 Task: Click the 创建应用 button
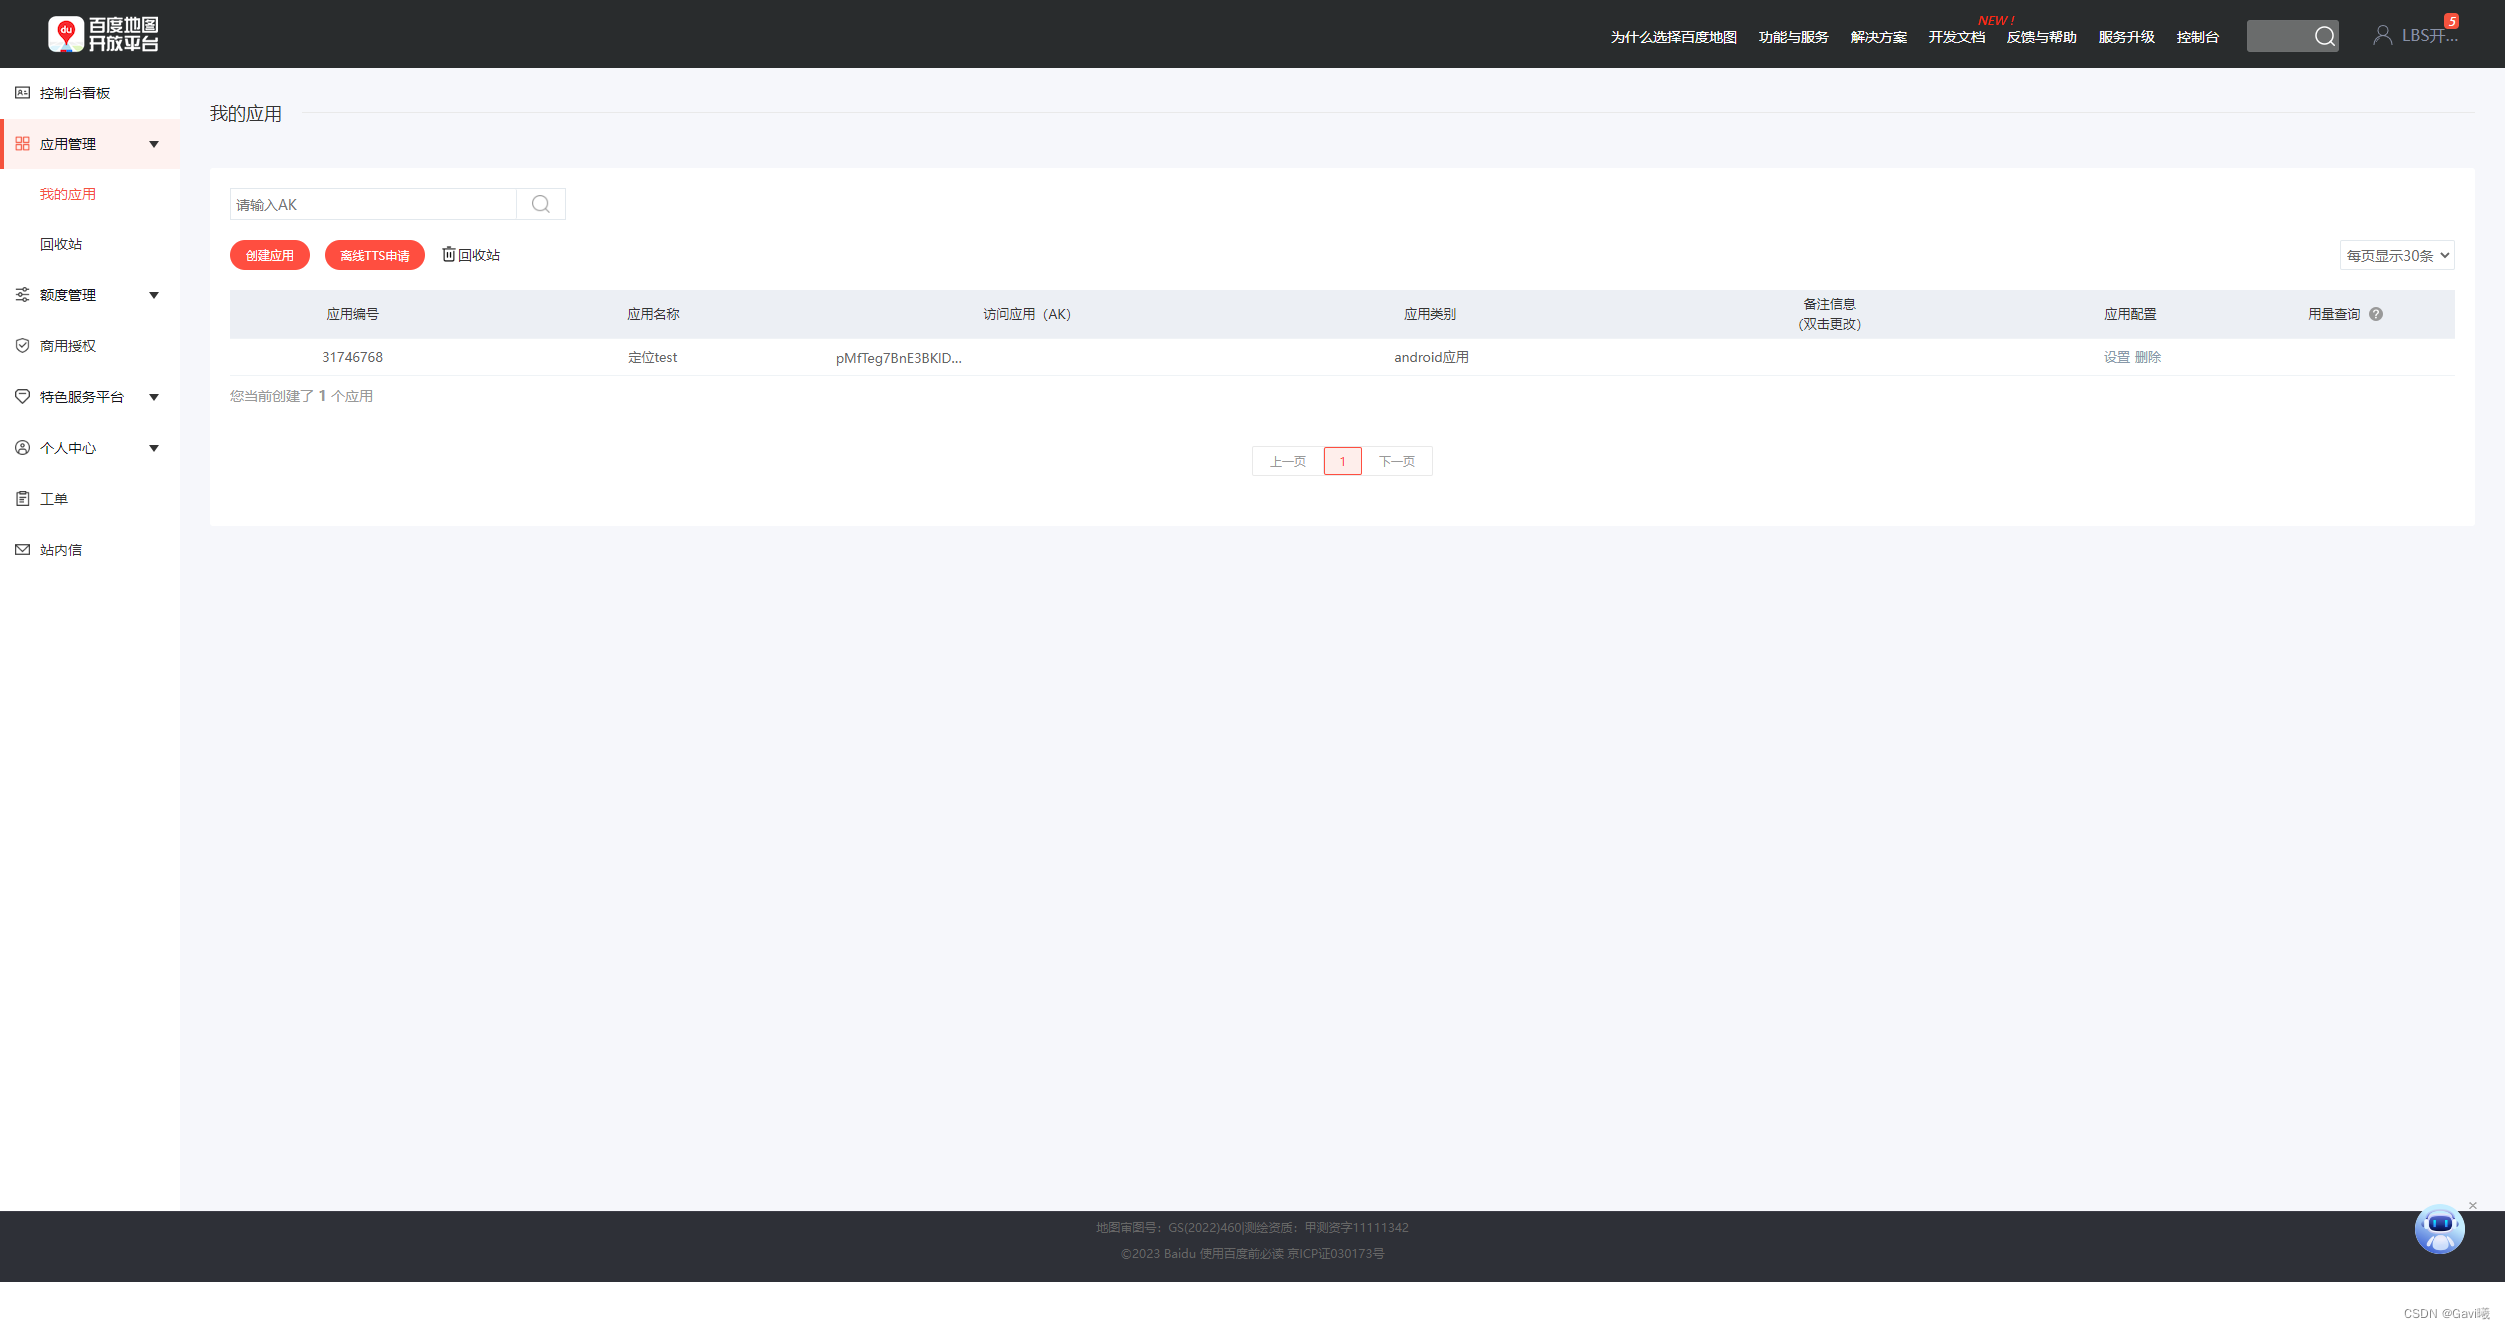[270, 255]
